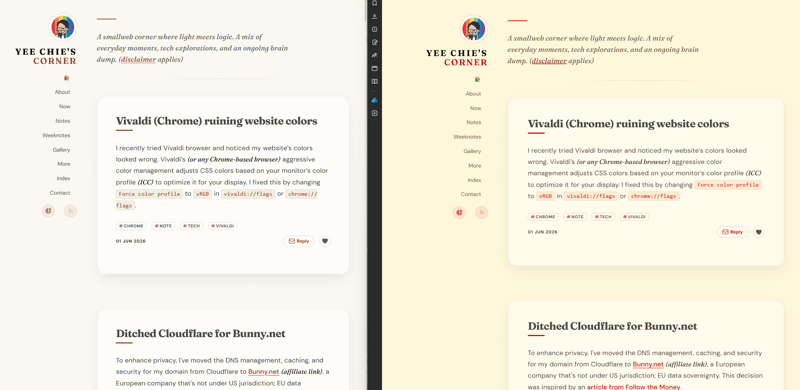Open Notes page in left window
800x390 pixels.
click(x=63, y=121)
